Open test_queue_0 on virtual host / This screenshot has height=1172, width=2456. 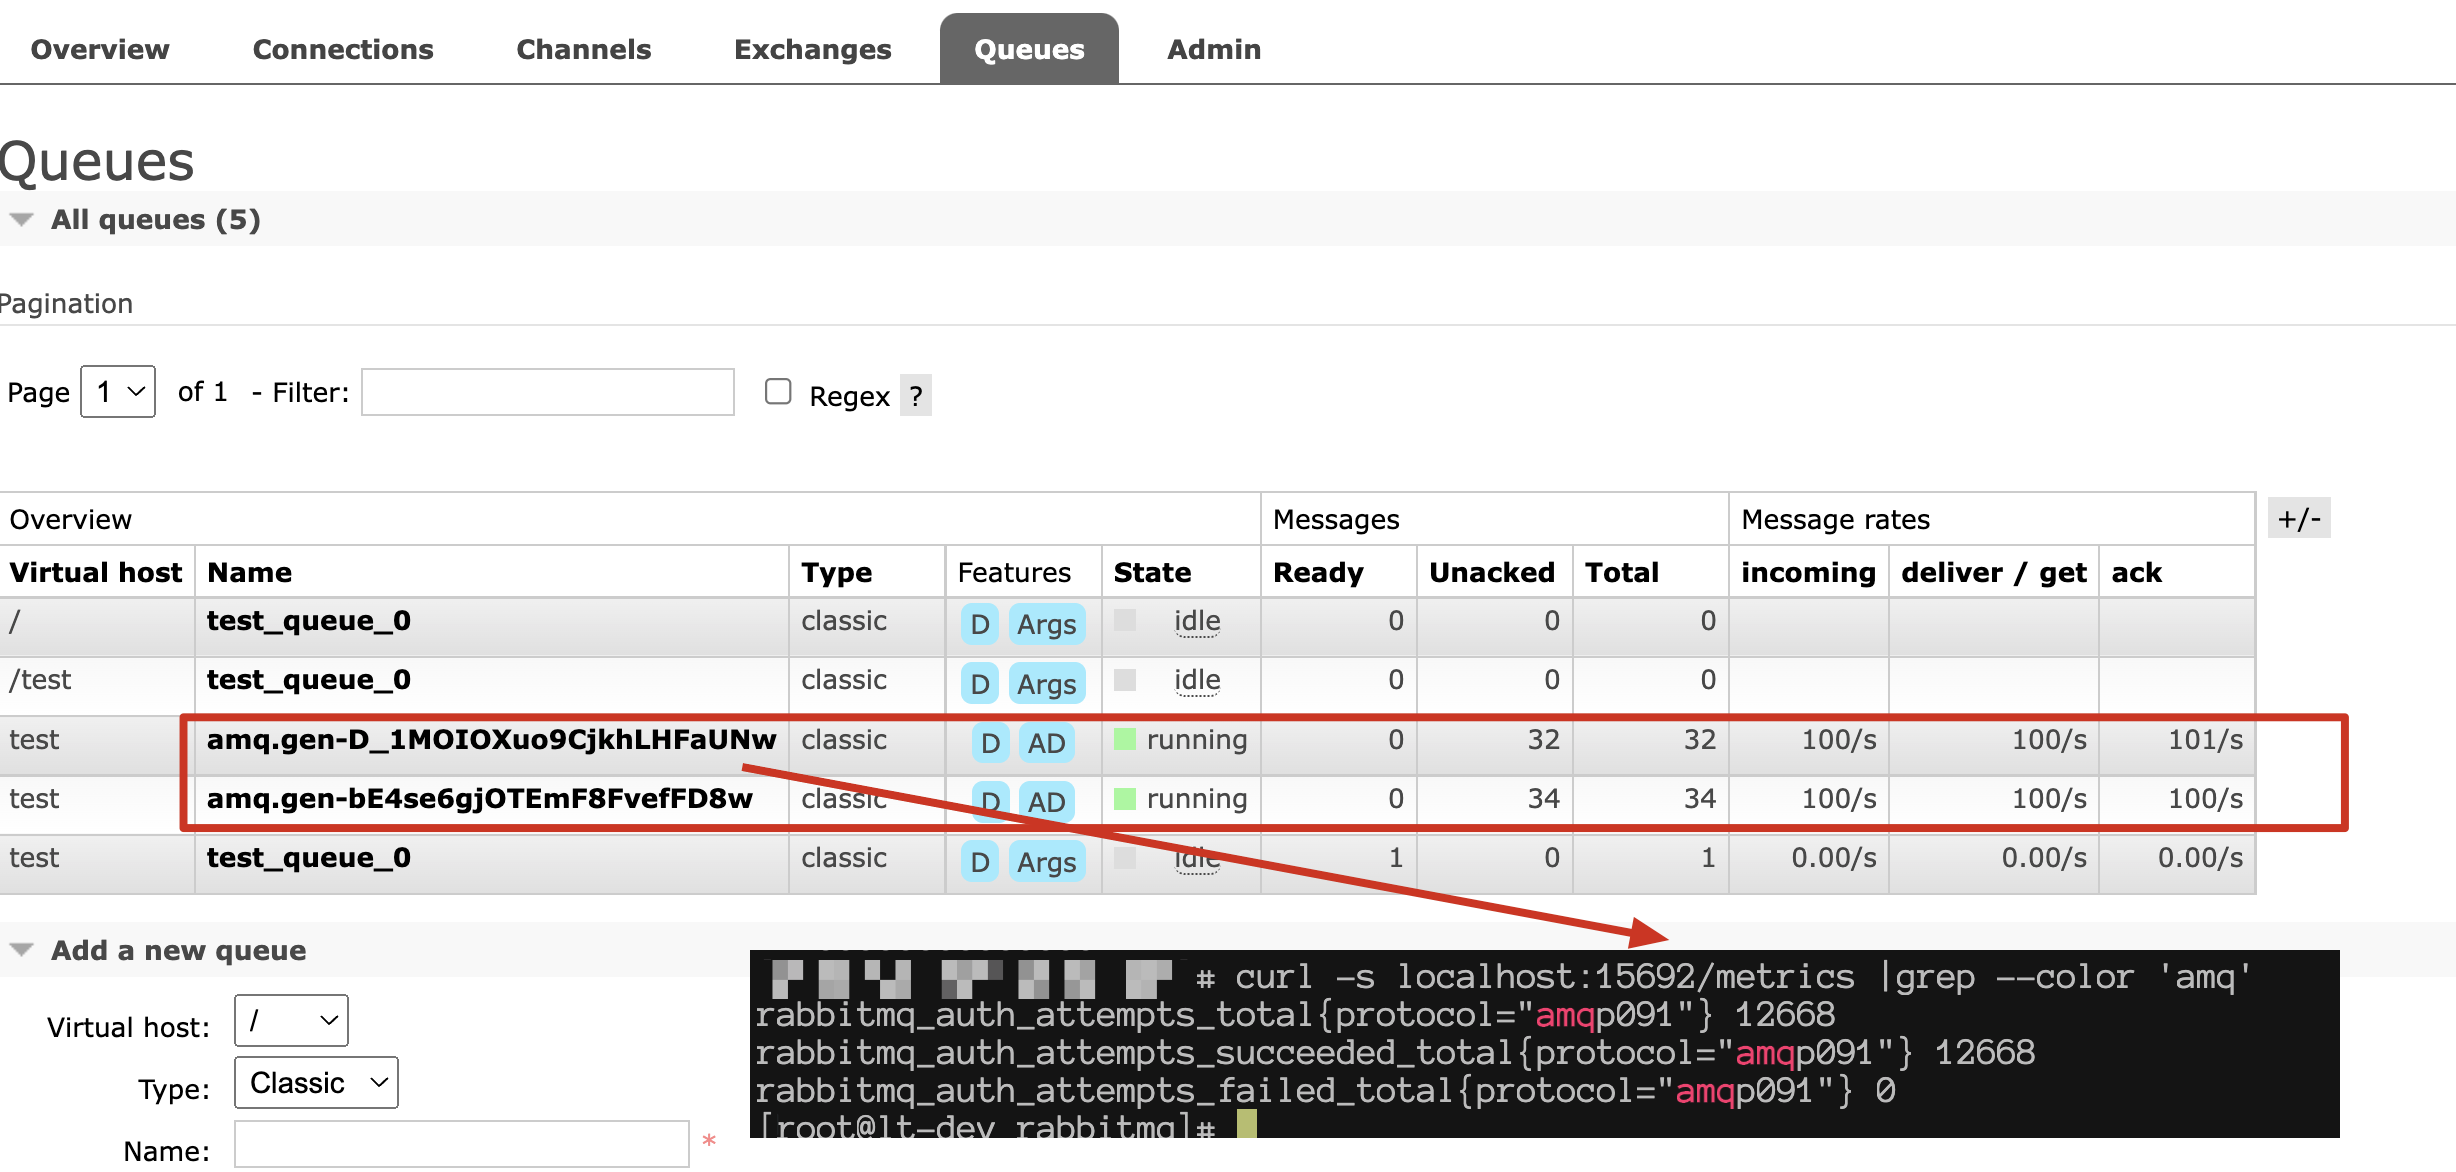point(309,621)
